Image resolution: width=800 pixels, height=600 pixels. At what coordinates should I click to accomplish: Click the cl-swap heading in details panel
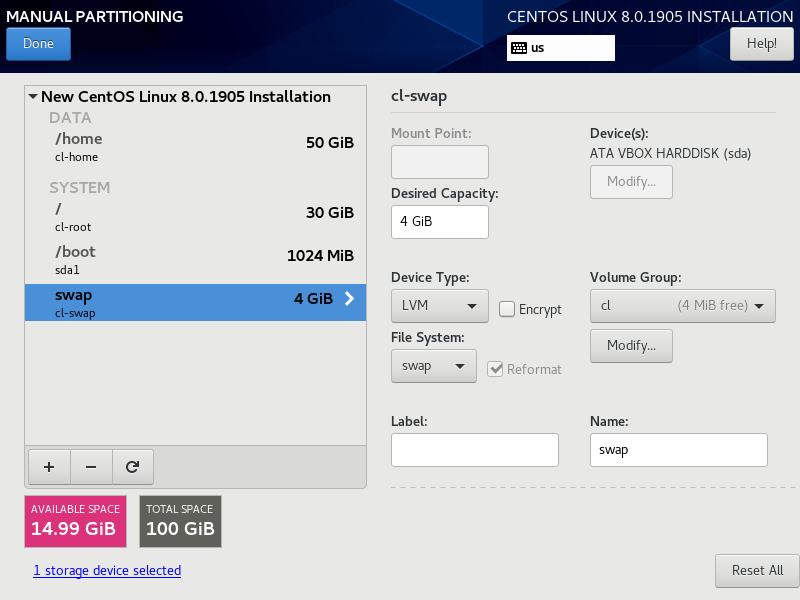coord(419,96)
